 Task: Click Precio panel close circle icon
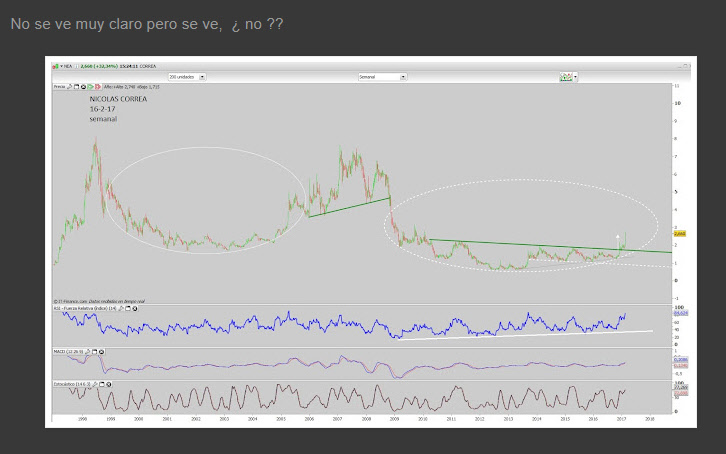83,87
